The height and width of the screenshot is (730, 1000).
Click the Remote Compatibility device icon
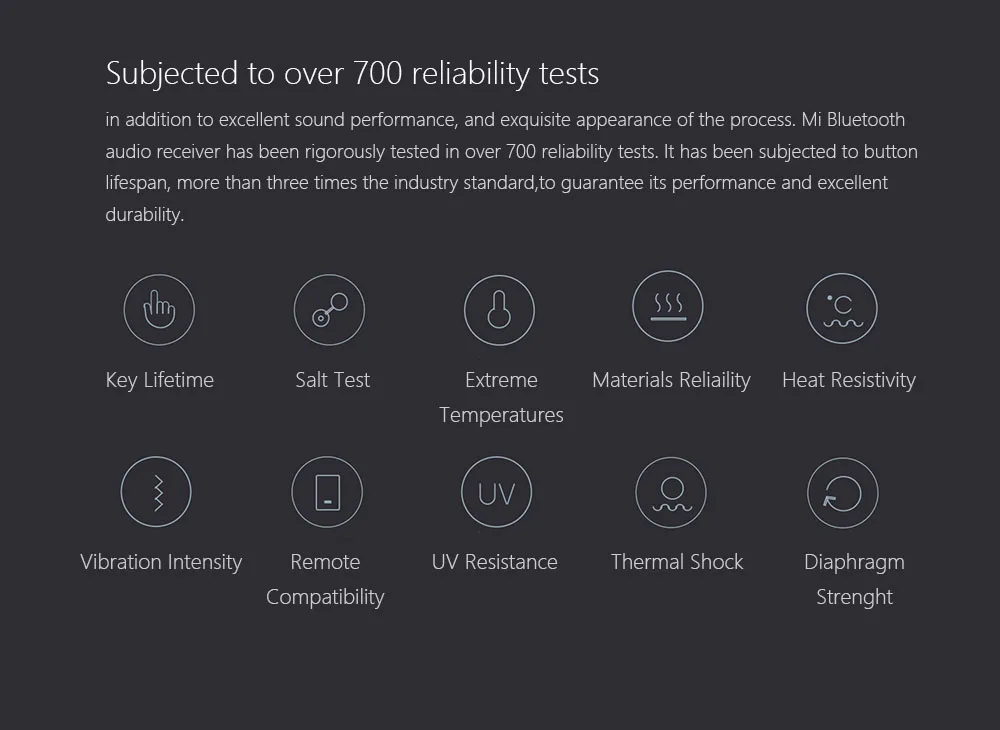(x=326, y=492)
